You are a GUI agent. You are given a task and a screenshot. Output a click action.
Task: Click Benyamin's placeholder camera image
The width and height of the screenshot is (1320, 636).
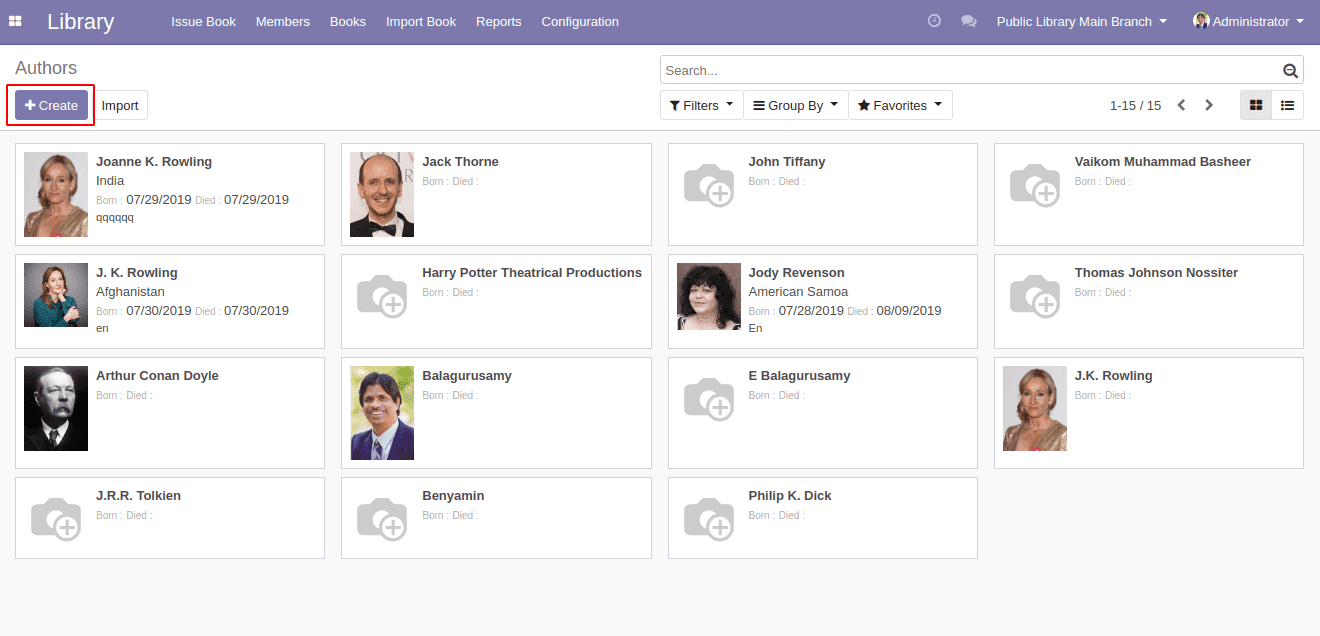pos(382,519)
